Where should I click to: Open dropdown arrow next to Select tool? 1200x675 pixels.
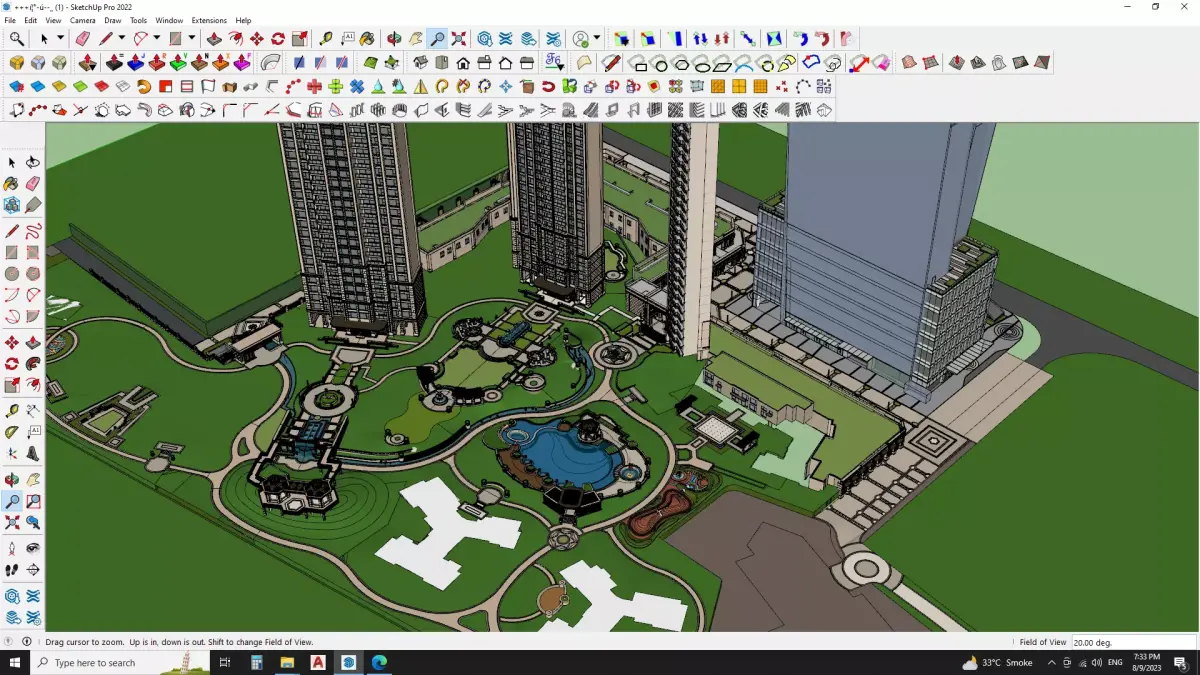pyautogui.click(x=60, y=38)
